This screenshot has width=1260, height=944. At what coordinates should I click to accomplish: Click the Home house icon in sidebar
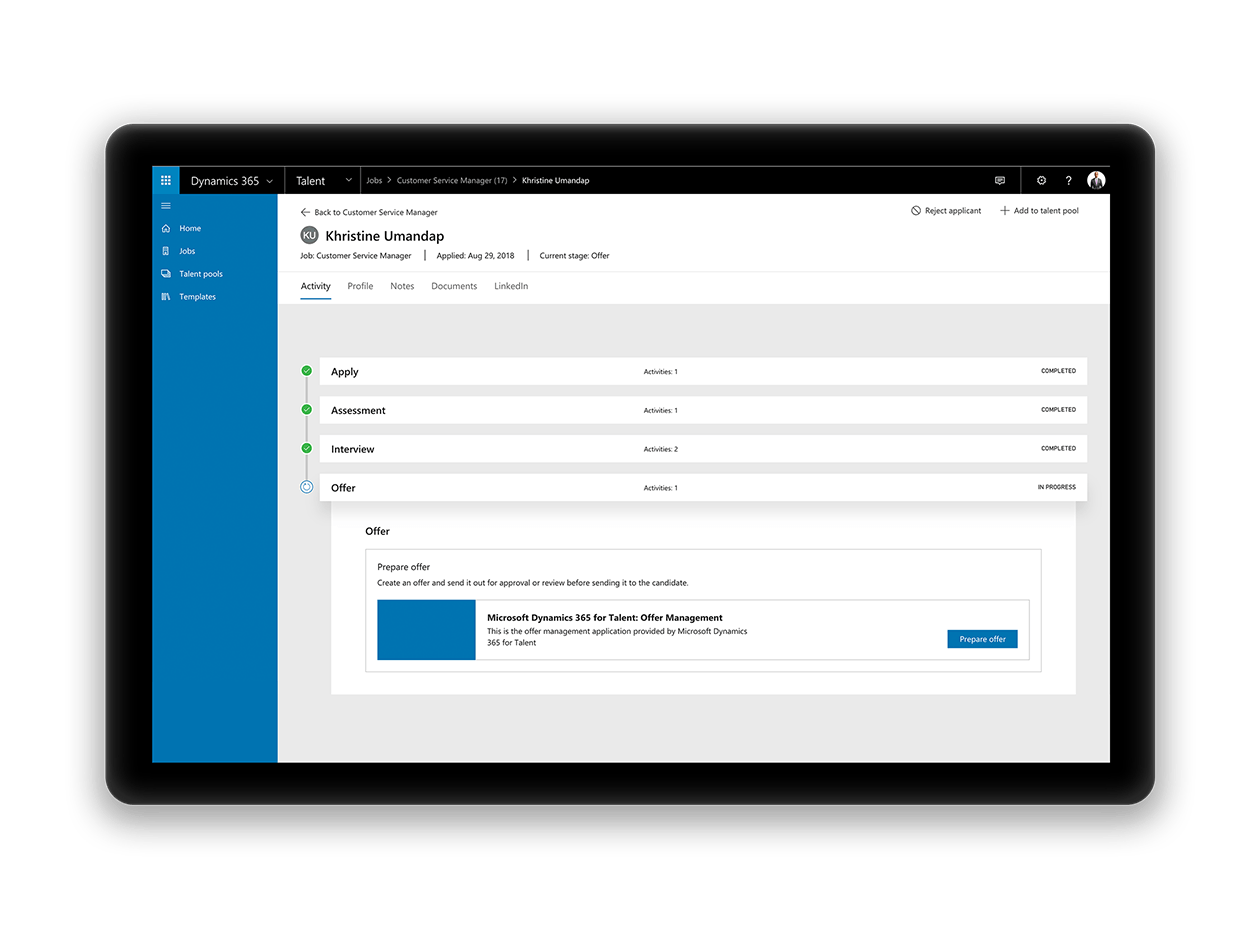click(166, 229)
